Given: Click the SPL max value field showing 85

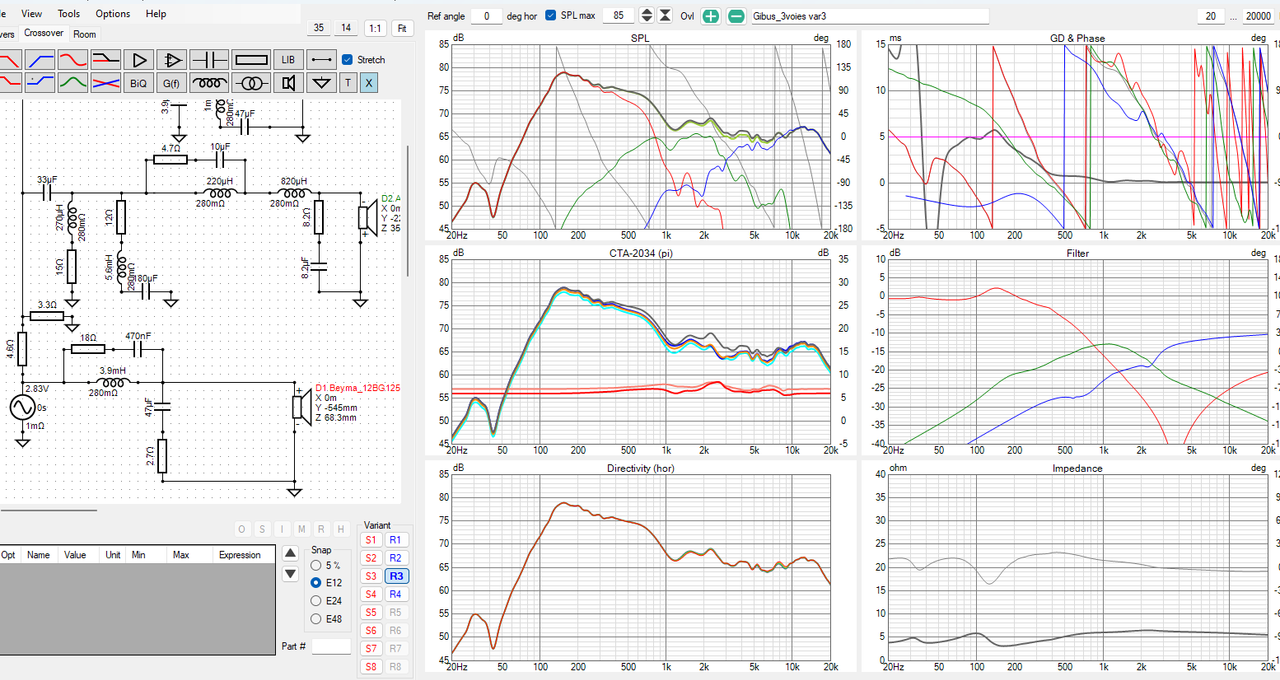Looking at the screenshot, I should (x=619, y=16).
